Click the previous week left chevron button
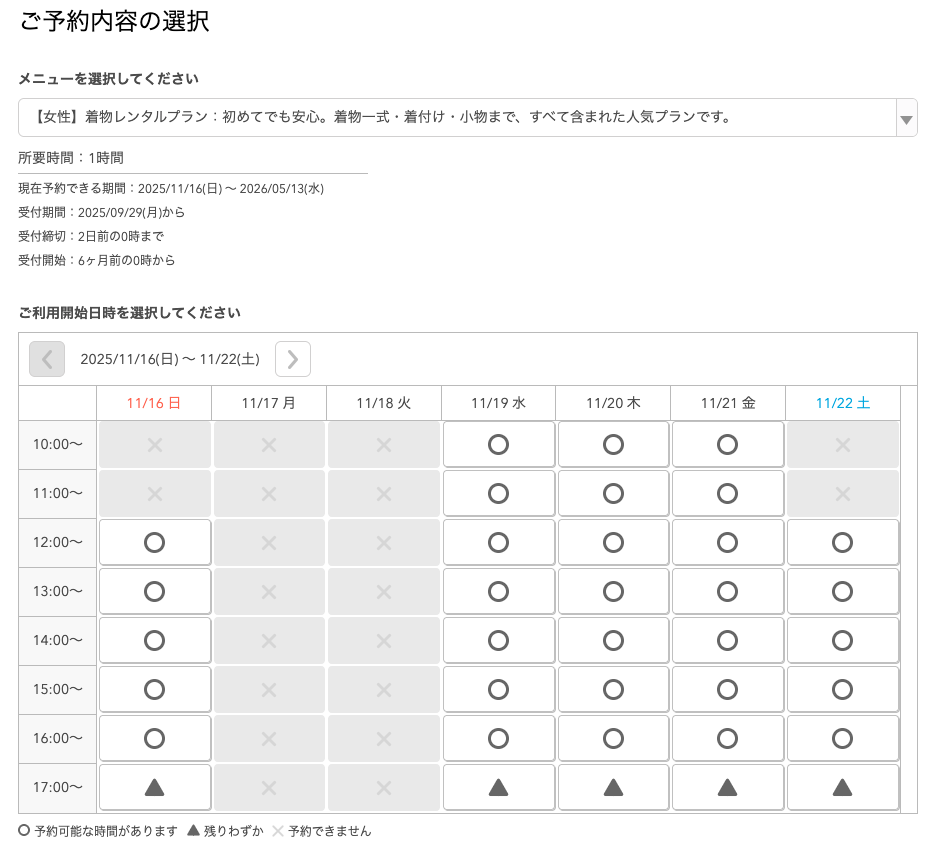This screenshot has height=857, width=945. pos(47,359)
